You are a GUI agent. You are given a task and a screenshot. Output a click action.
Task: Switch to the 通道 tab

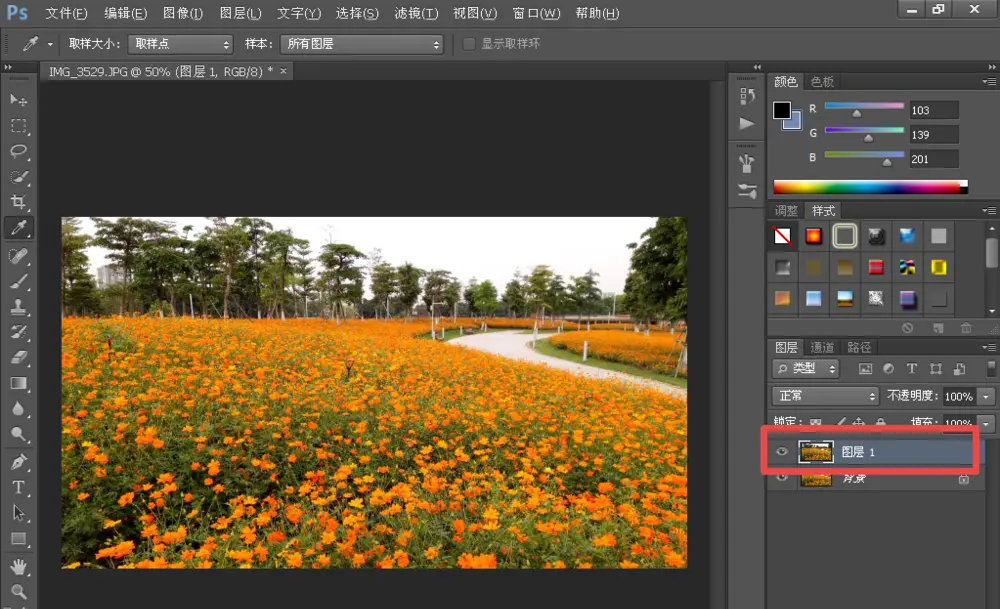[x=822, y=347]
